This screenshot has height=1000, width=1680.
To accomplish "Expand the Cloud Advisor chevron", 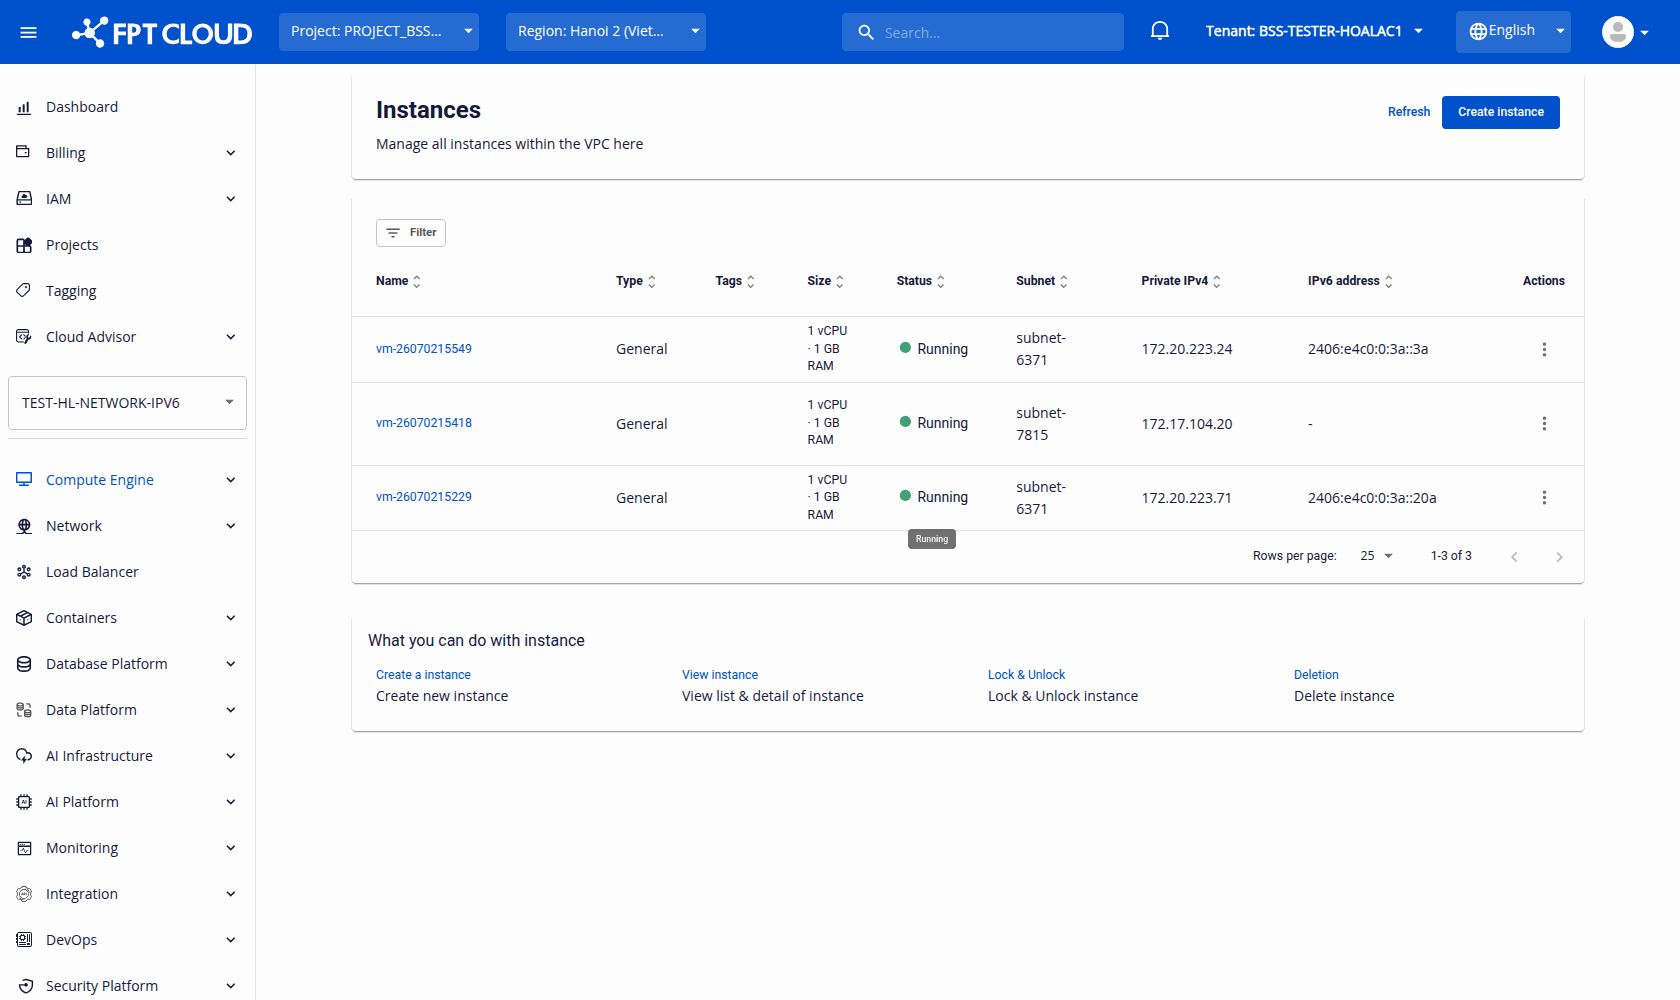I will 231,337.
